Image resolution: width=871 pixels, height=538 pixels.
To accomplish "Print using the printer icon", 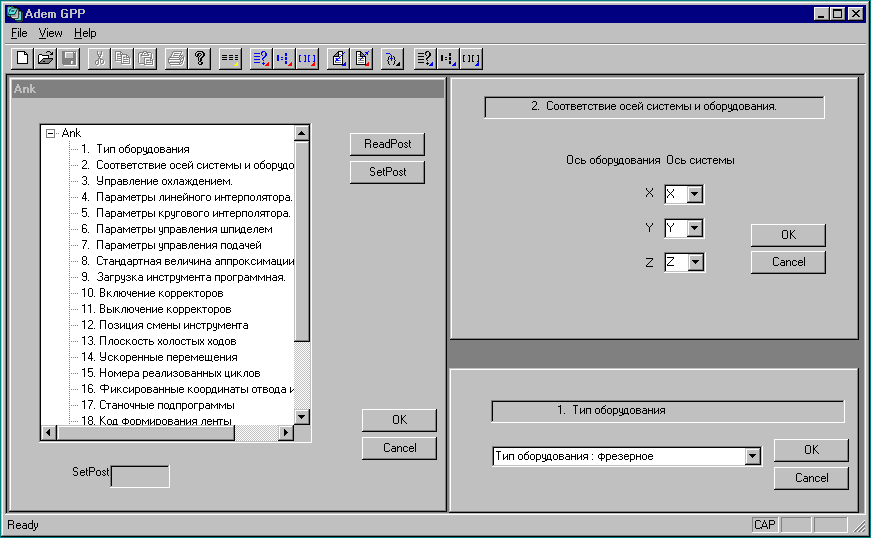I will coord(176,58).
